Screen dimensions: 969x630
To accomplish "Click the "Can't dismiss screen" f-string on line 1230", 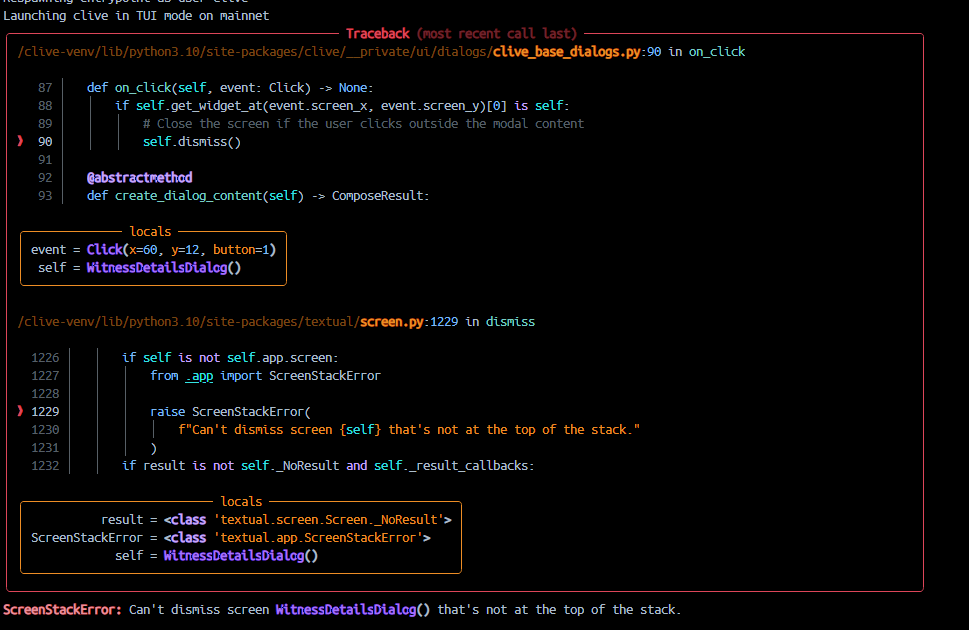I will pyautogui.click(x=408, y=430).
